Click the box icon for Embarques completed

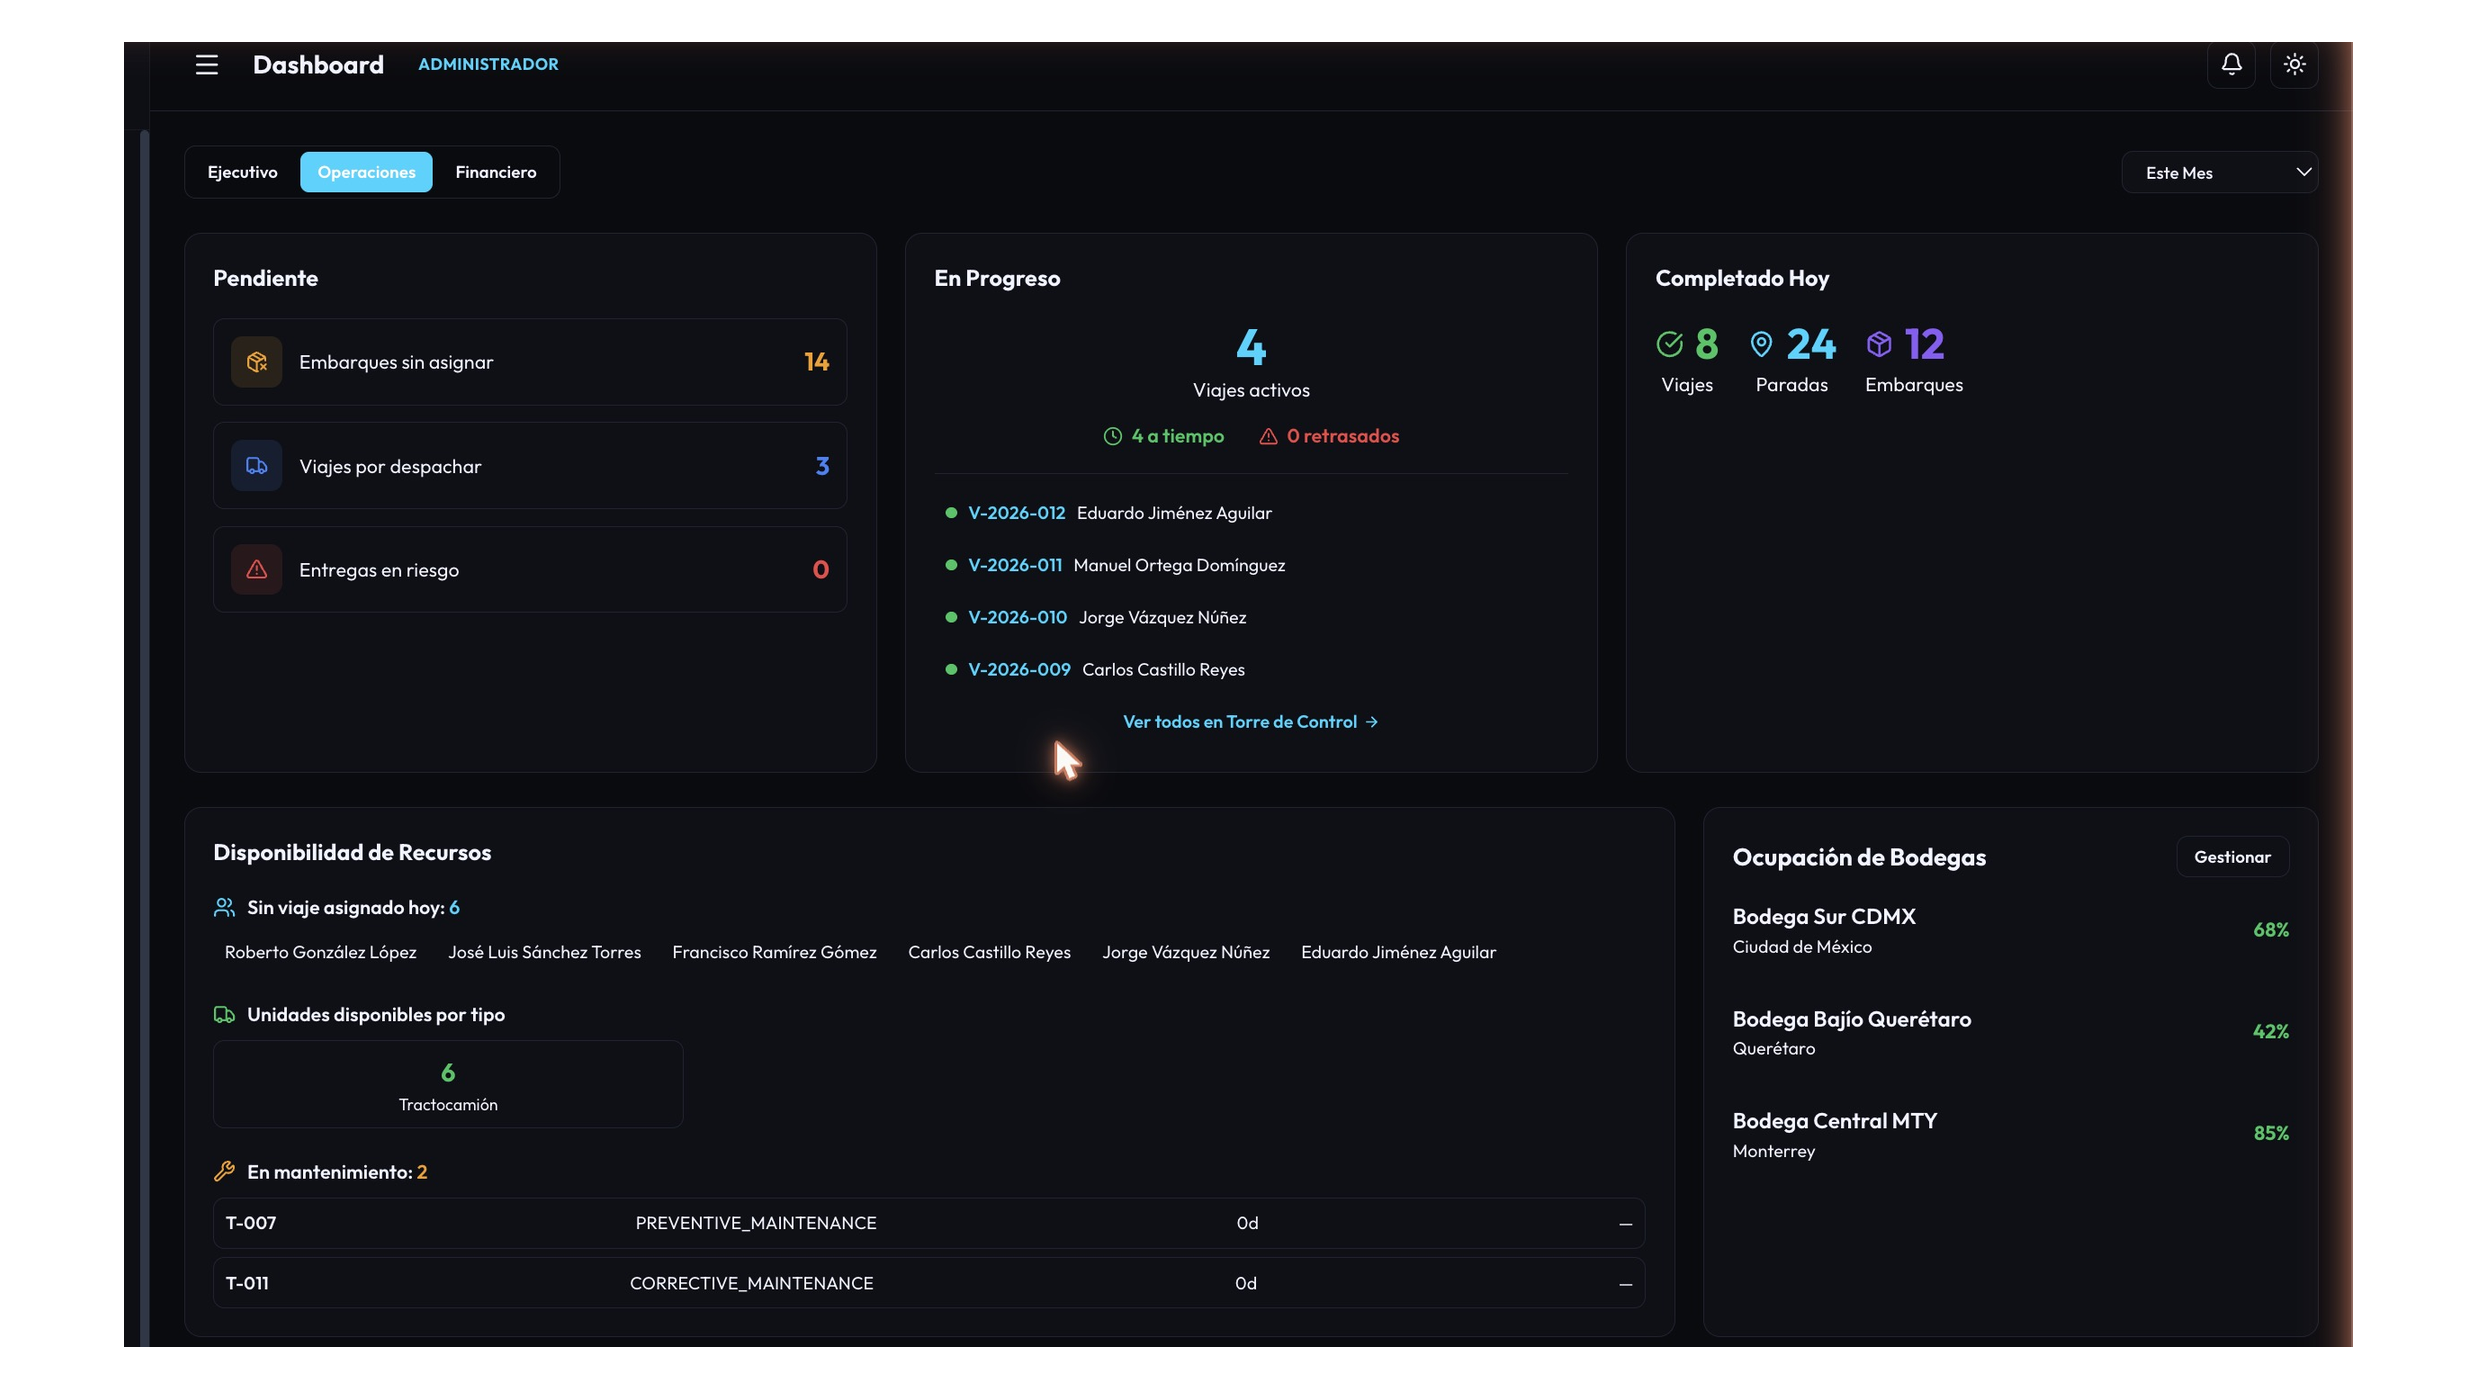(1878, 344)
